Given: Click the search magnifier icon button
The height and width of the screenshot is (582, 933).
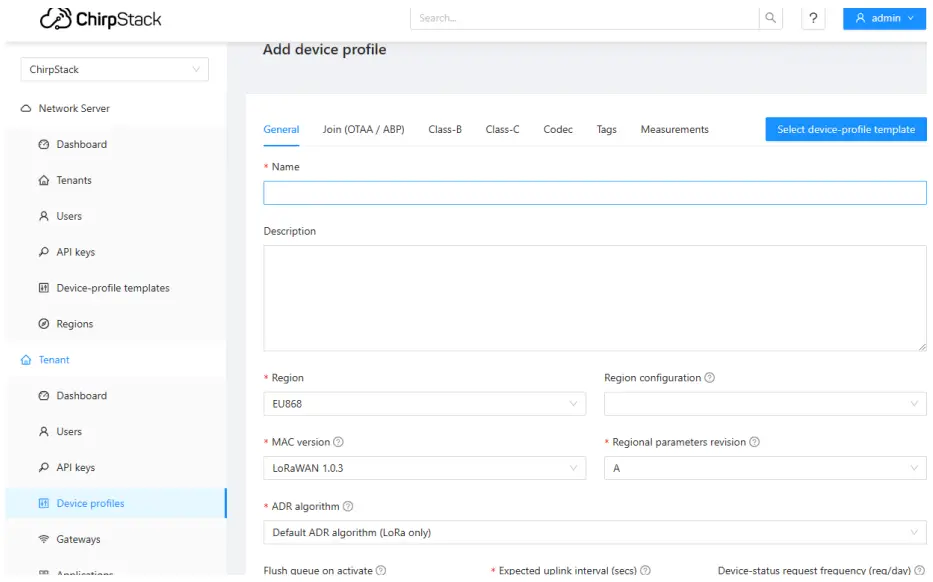Looking at the screenshot, I should [x=770, y=18].
